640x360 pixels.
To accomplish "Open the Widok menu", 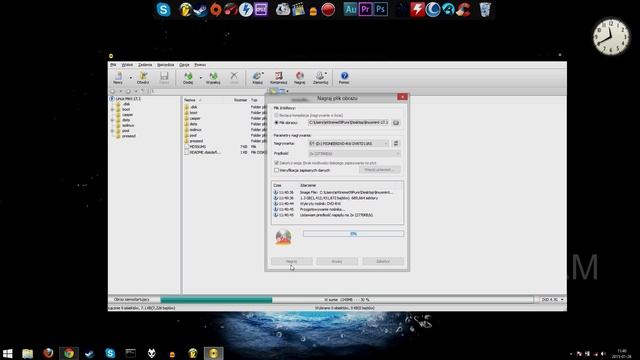I will click(127, 65).
